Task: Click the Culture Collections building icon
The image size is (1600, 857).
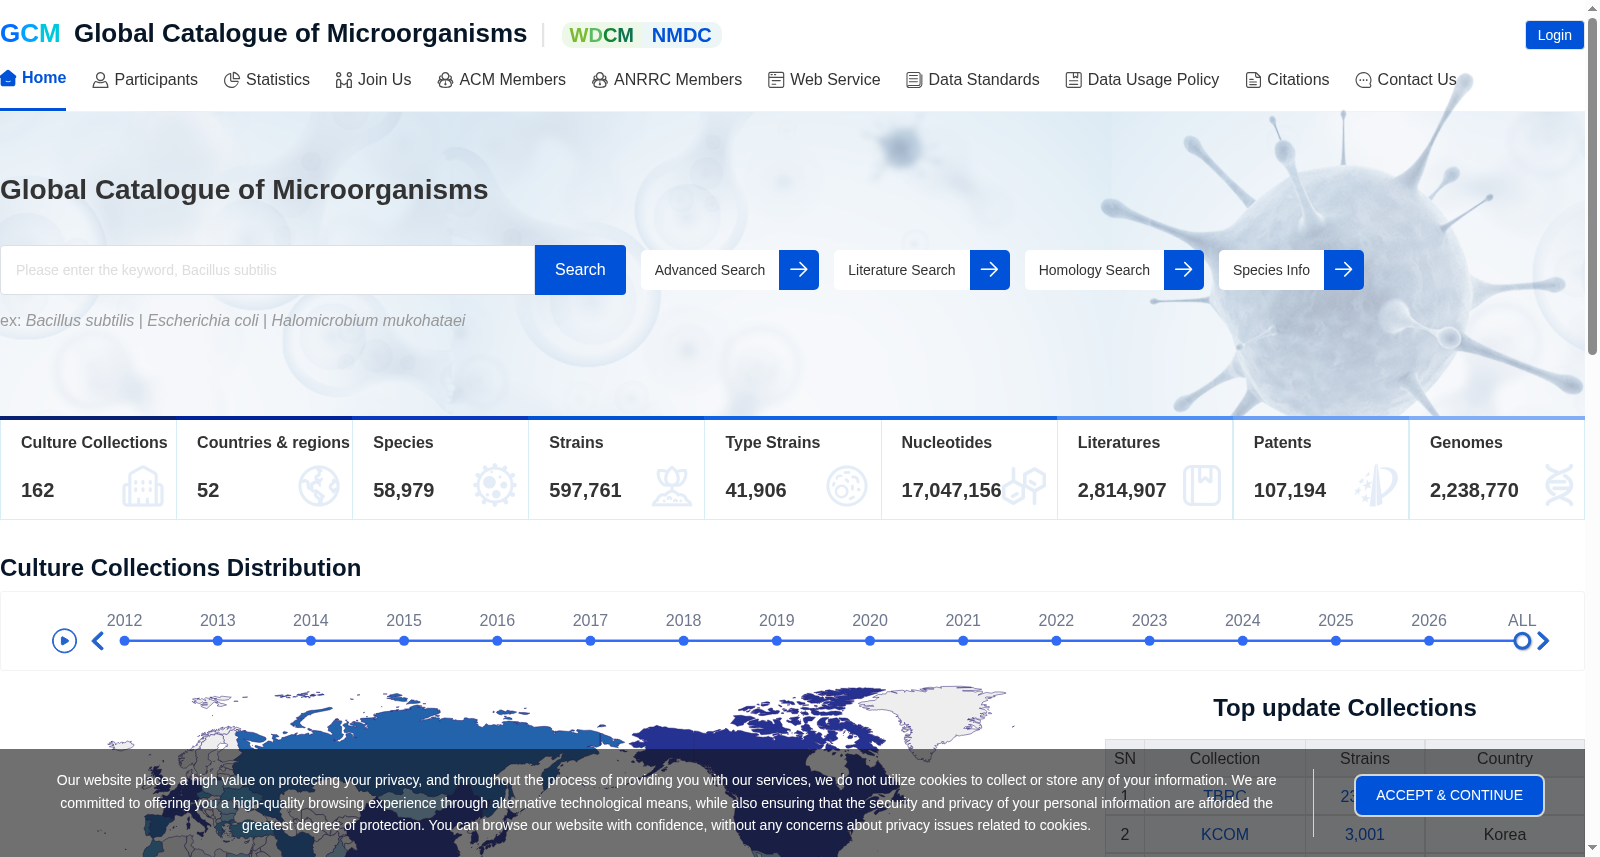Action: [143, 487]
